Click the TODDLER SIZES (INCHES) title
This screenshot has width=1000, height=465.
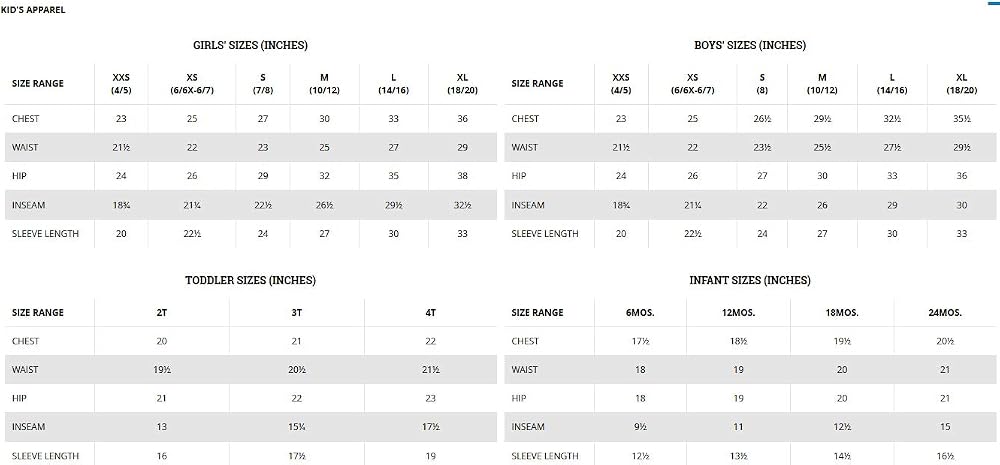(250, 280)
